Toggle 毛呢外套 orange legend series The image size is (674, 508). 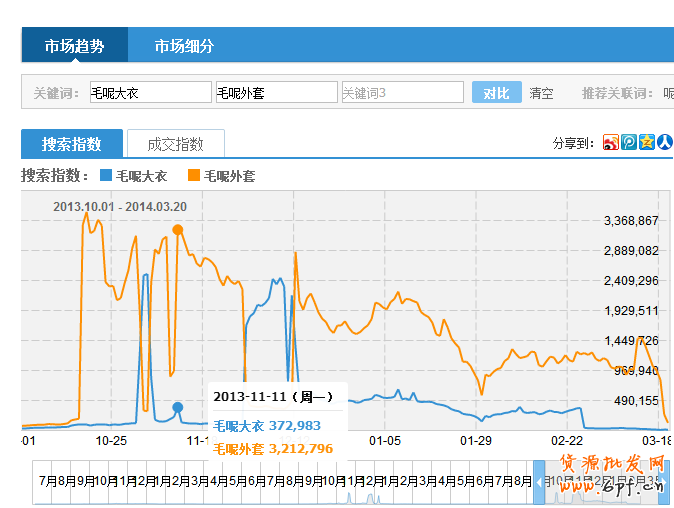pos(221,176)
